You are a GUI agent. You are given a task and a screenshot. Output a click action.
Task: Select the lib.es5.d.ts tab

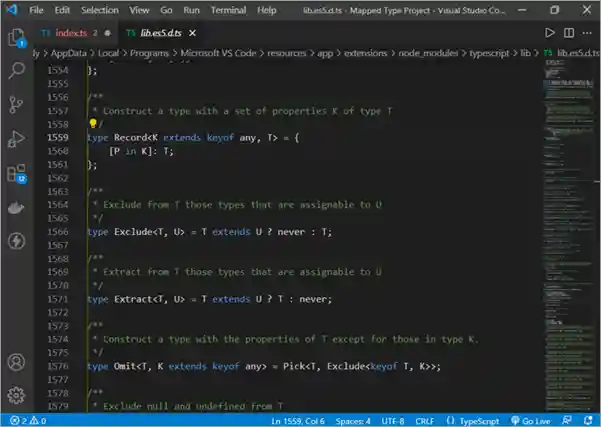click(x=161, y=33)
